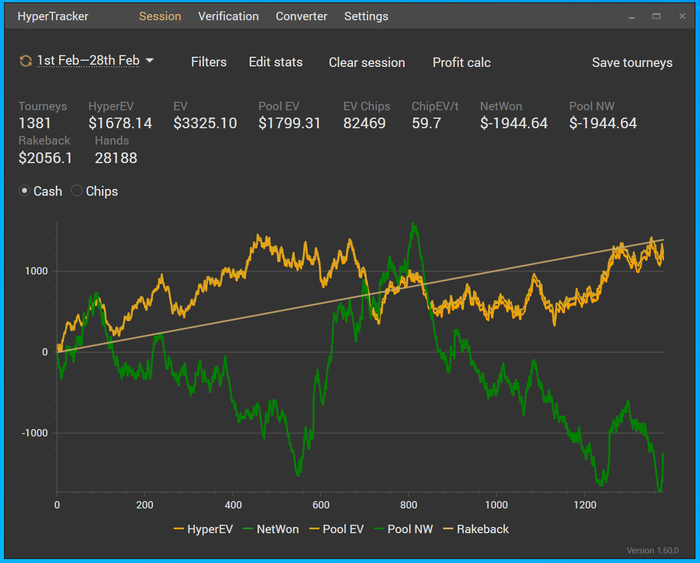The width and height of the screenshot is (700, 563).
Task: Toggle Pool NW series in chart legend
Action: 403,529
